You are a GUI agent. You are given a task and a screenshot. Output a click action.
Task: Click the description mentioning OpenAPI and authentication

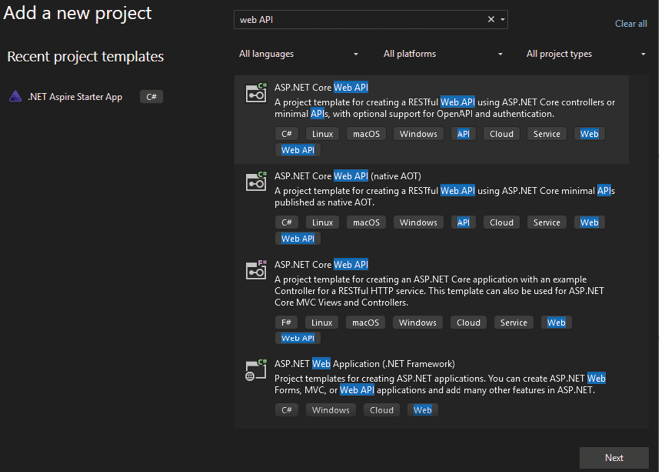[445, 108]
